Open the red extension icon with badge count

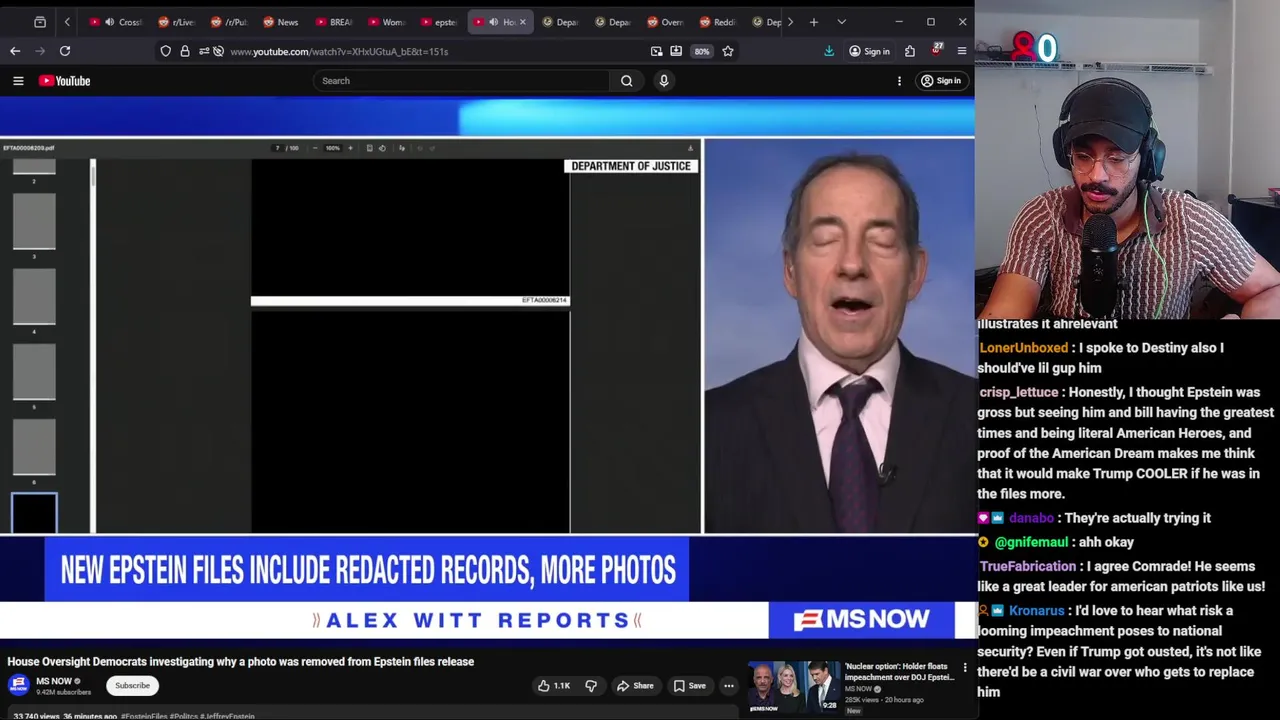937,49
